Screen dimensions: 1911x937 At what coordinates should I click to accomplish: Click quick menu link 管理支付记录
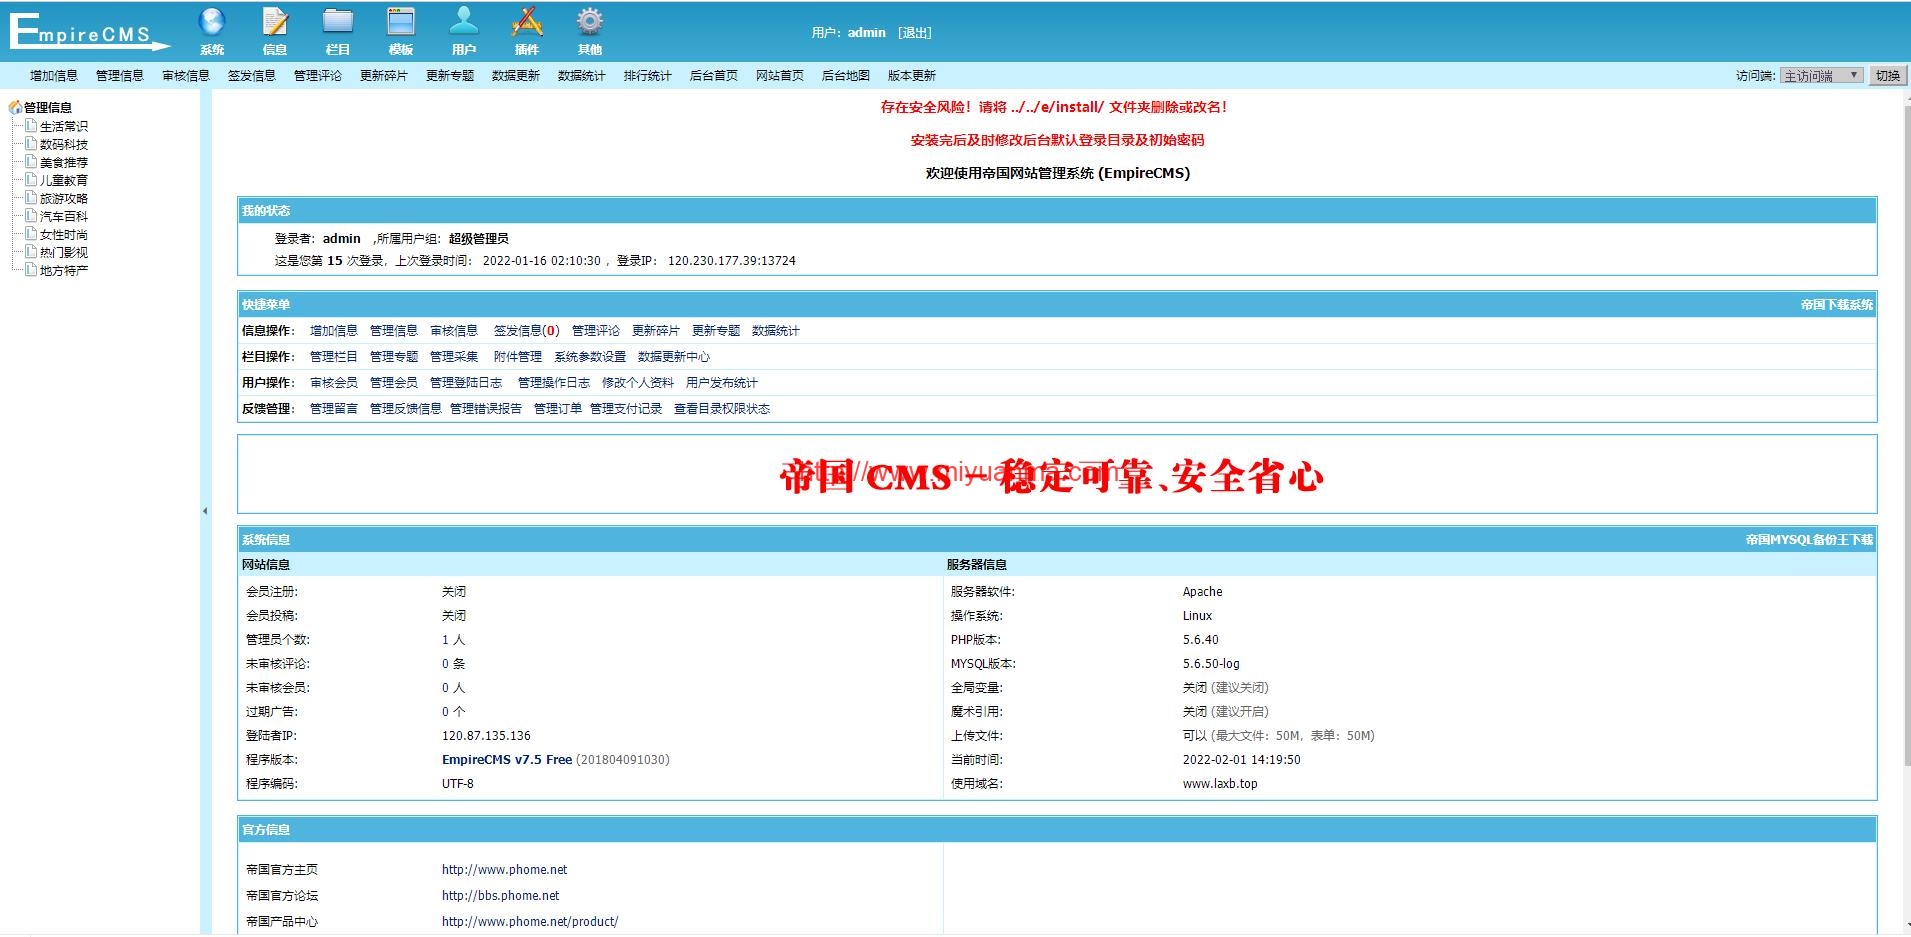626,409
